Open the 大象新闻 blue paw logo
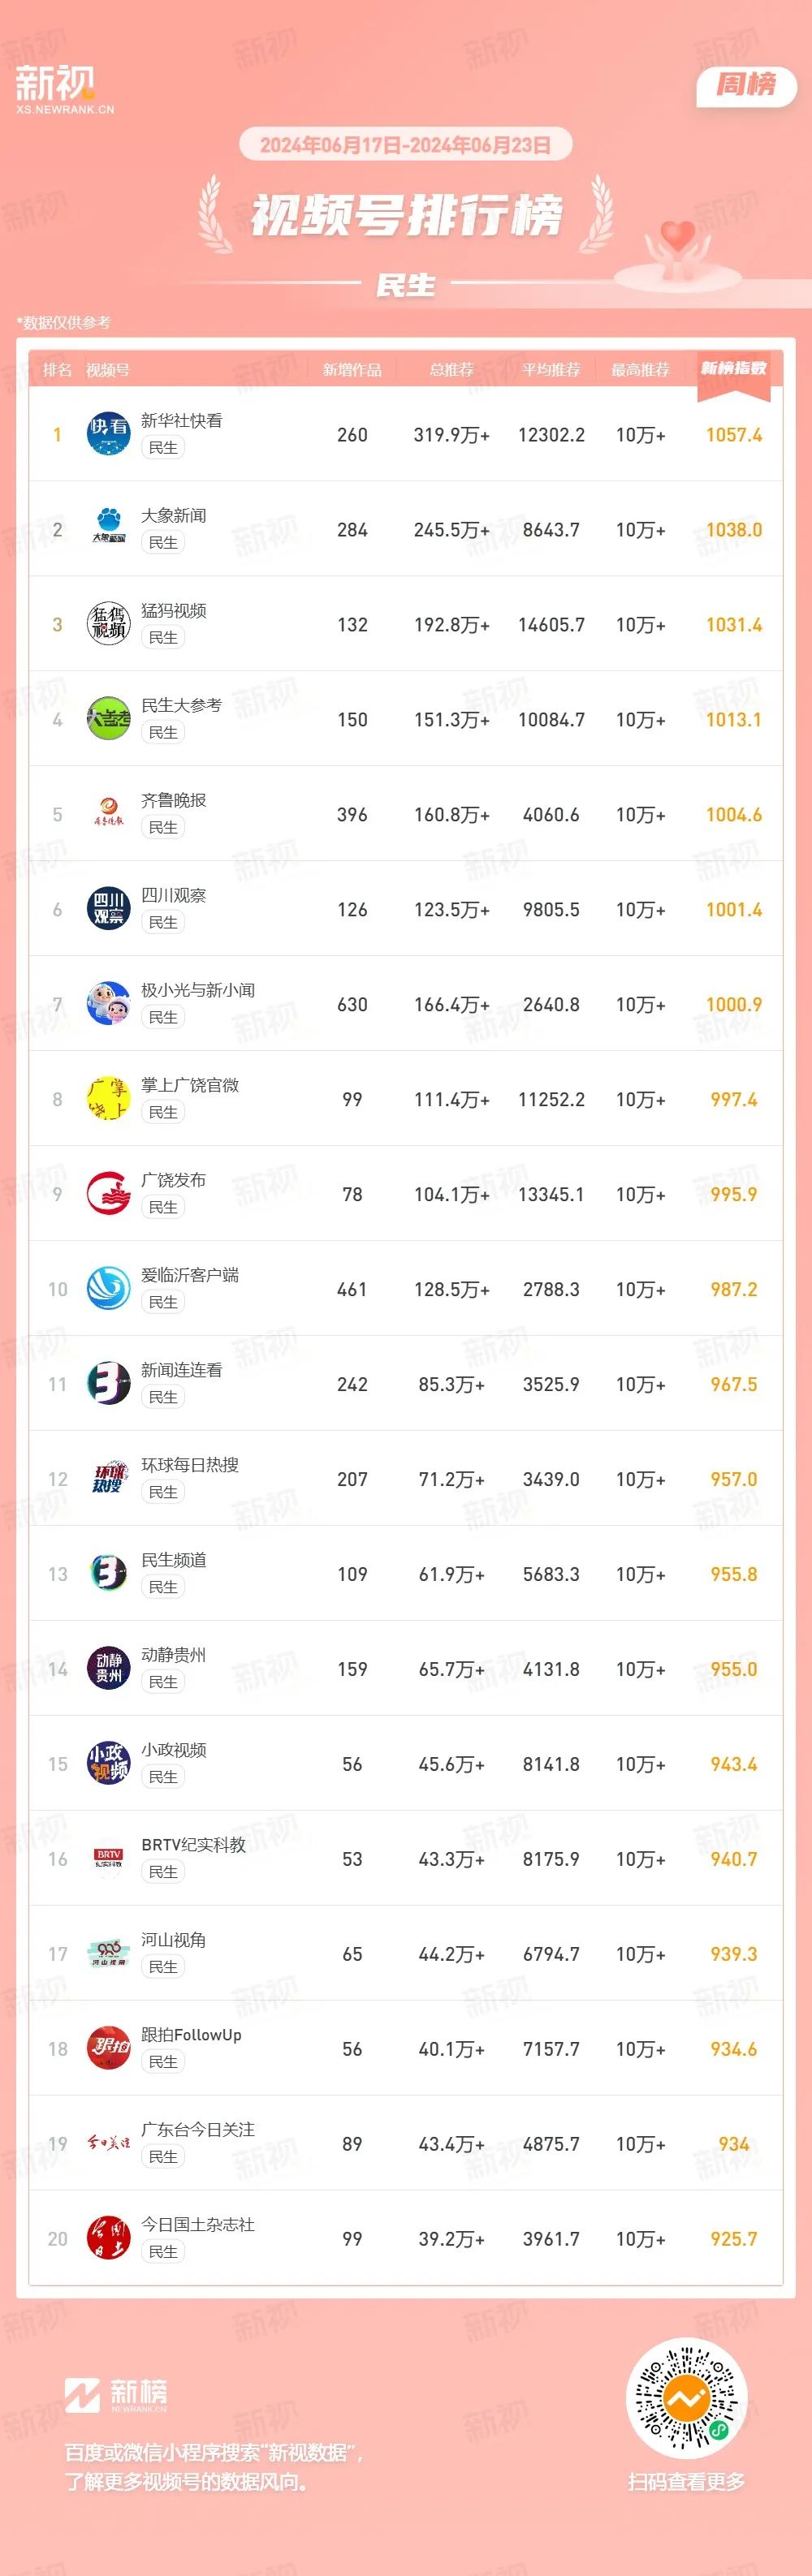This screenshot has width=812, height=2576. tap(108, 529)
